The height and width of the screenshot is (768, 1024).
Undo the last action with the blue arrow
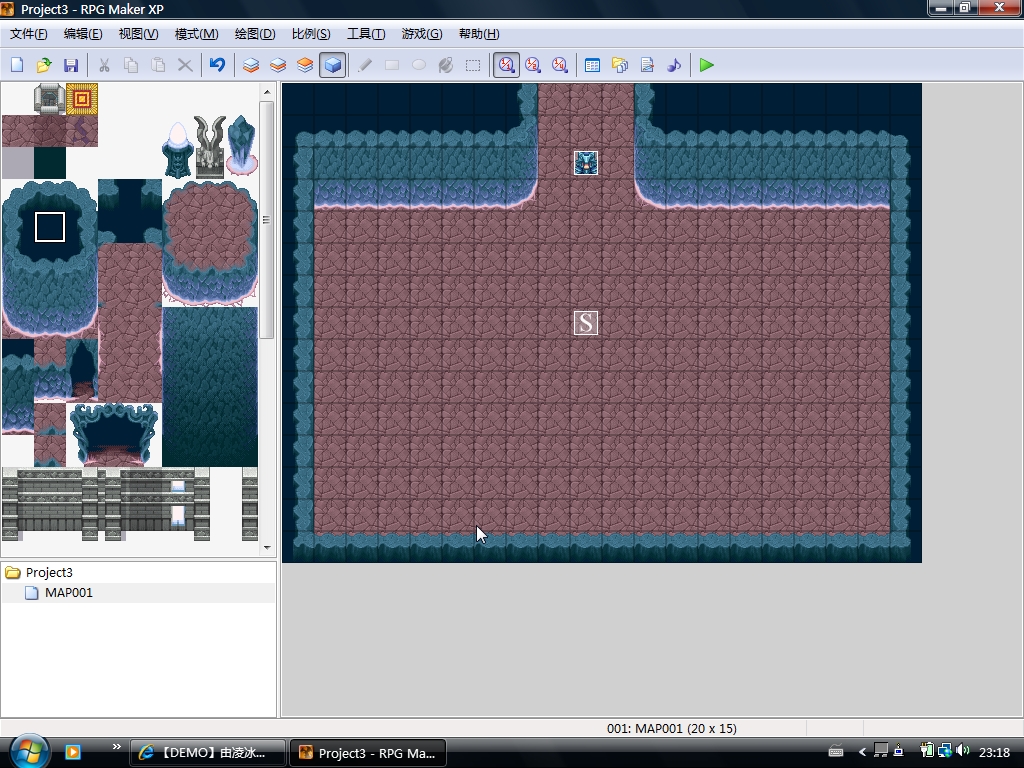pyautogui.click(x=217, y=65)
